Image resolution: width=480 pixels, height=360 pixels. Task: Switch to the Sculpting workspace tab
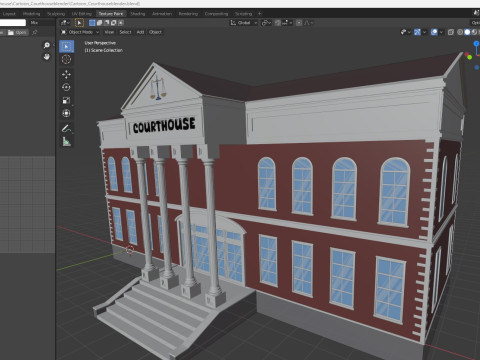point(56,14)
